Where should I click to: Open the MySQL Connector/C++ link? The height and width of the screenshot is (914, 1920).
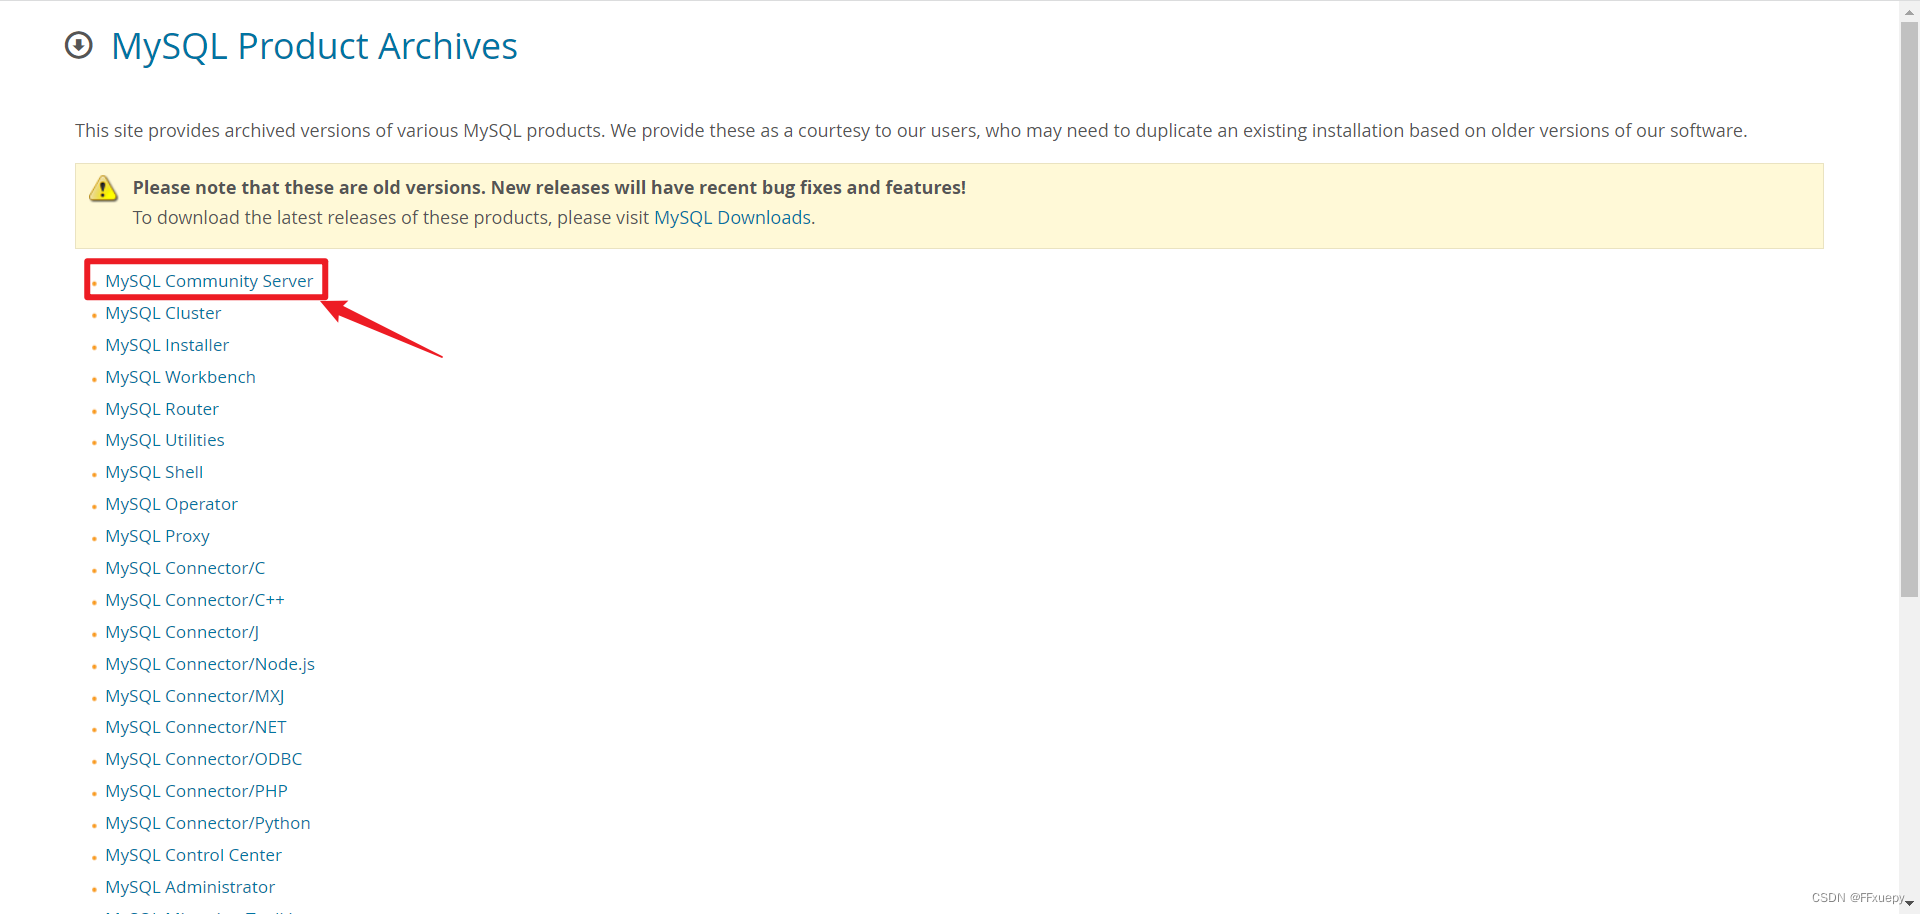[x=195, y=600]
